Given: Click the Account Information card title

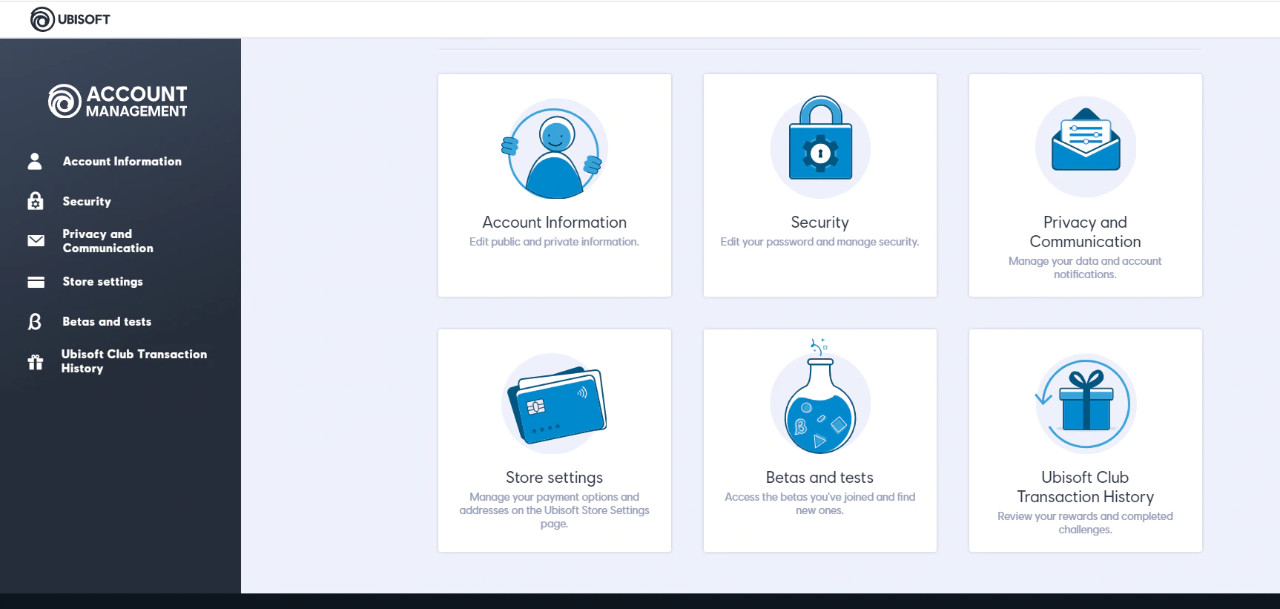Looking at the screenshot, I should tap(554, 222).
